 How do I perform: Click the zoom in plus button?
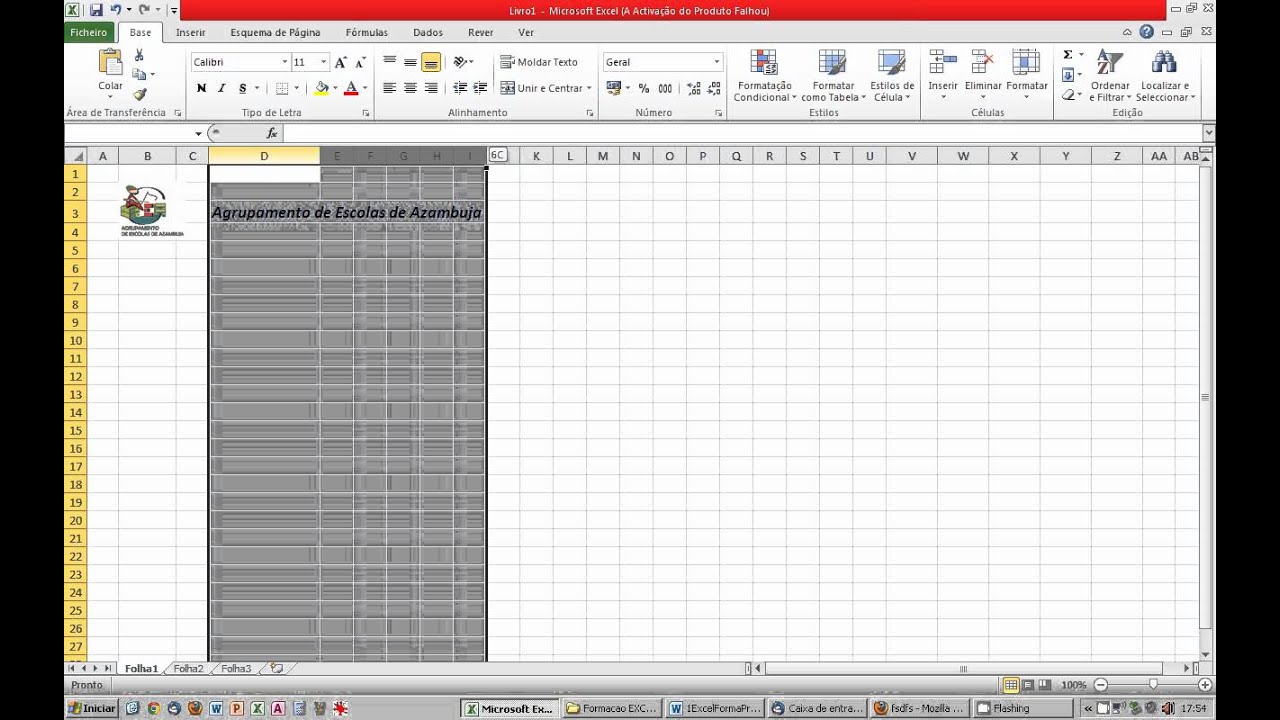1205,685
